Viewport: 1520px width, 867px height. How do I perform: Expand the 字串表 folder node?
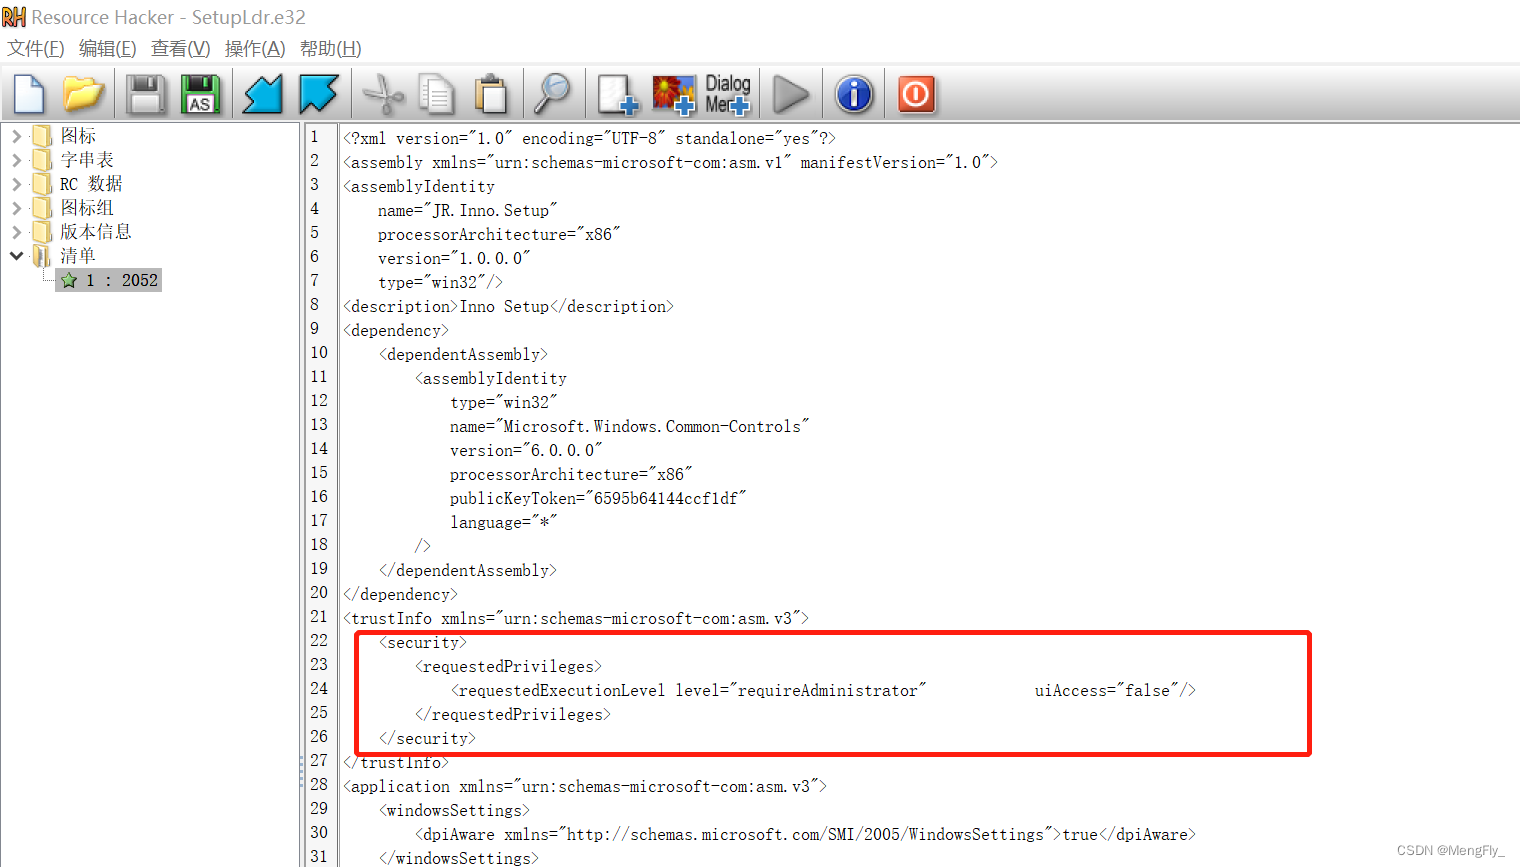(16, 159)
